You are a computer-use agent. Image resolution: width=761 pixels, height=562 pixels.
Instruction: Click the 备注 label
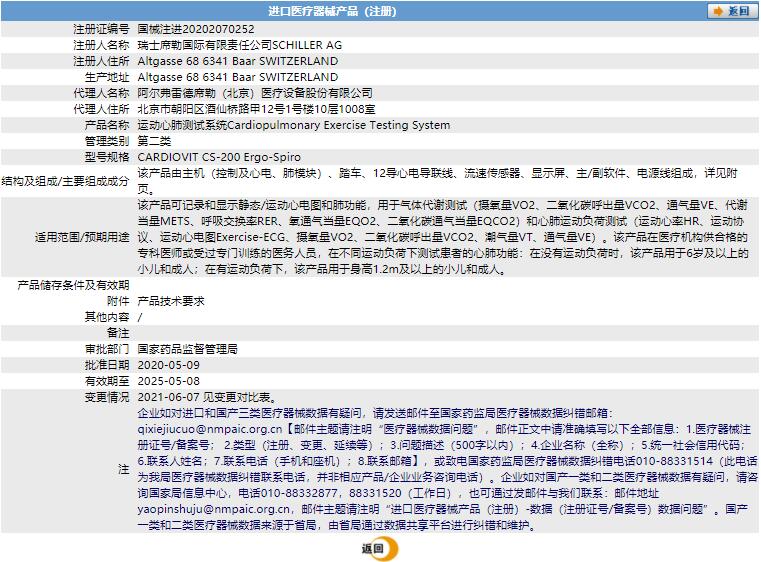[118, 333]
